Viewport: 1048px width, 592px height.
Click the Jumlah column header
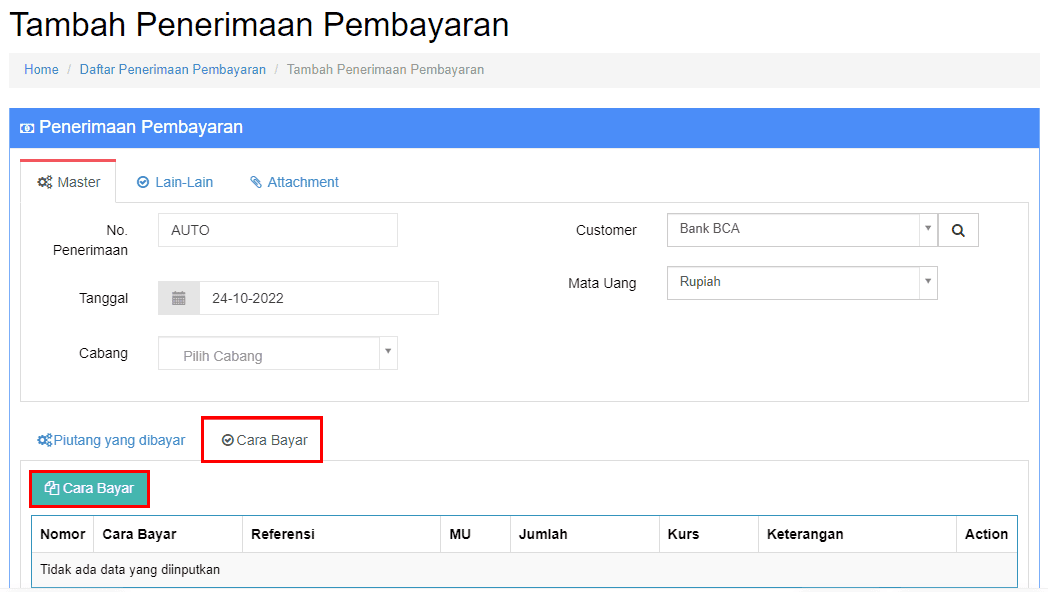coord(585,534)
